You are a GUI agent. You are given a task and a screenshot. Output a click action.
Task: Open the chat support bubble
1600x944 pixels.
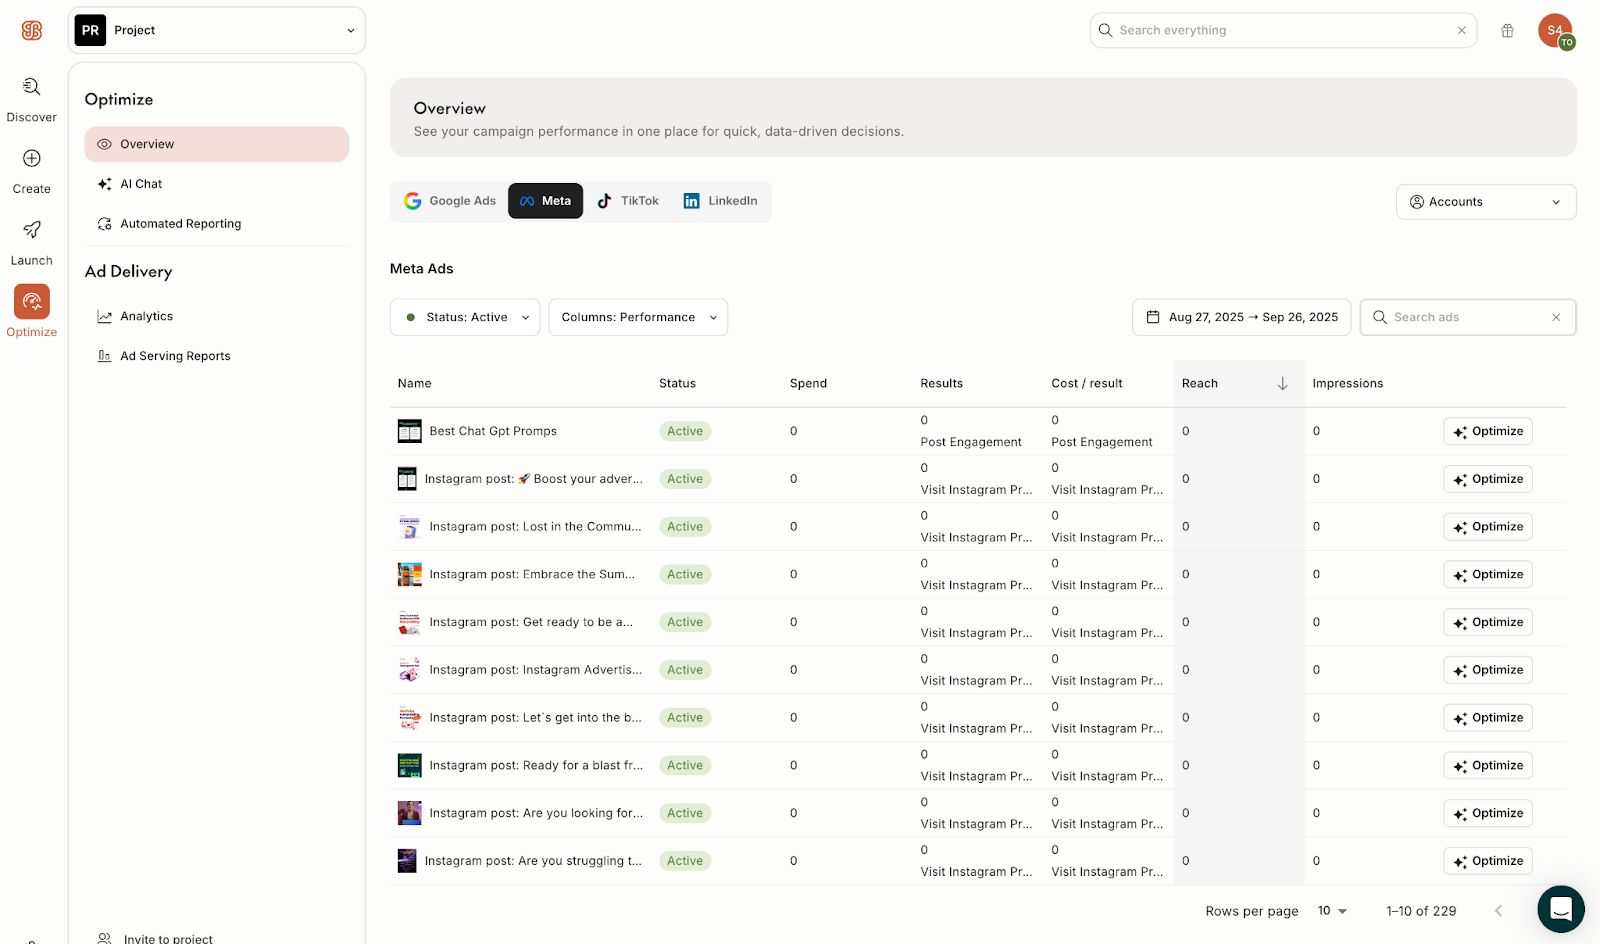1560,909
